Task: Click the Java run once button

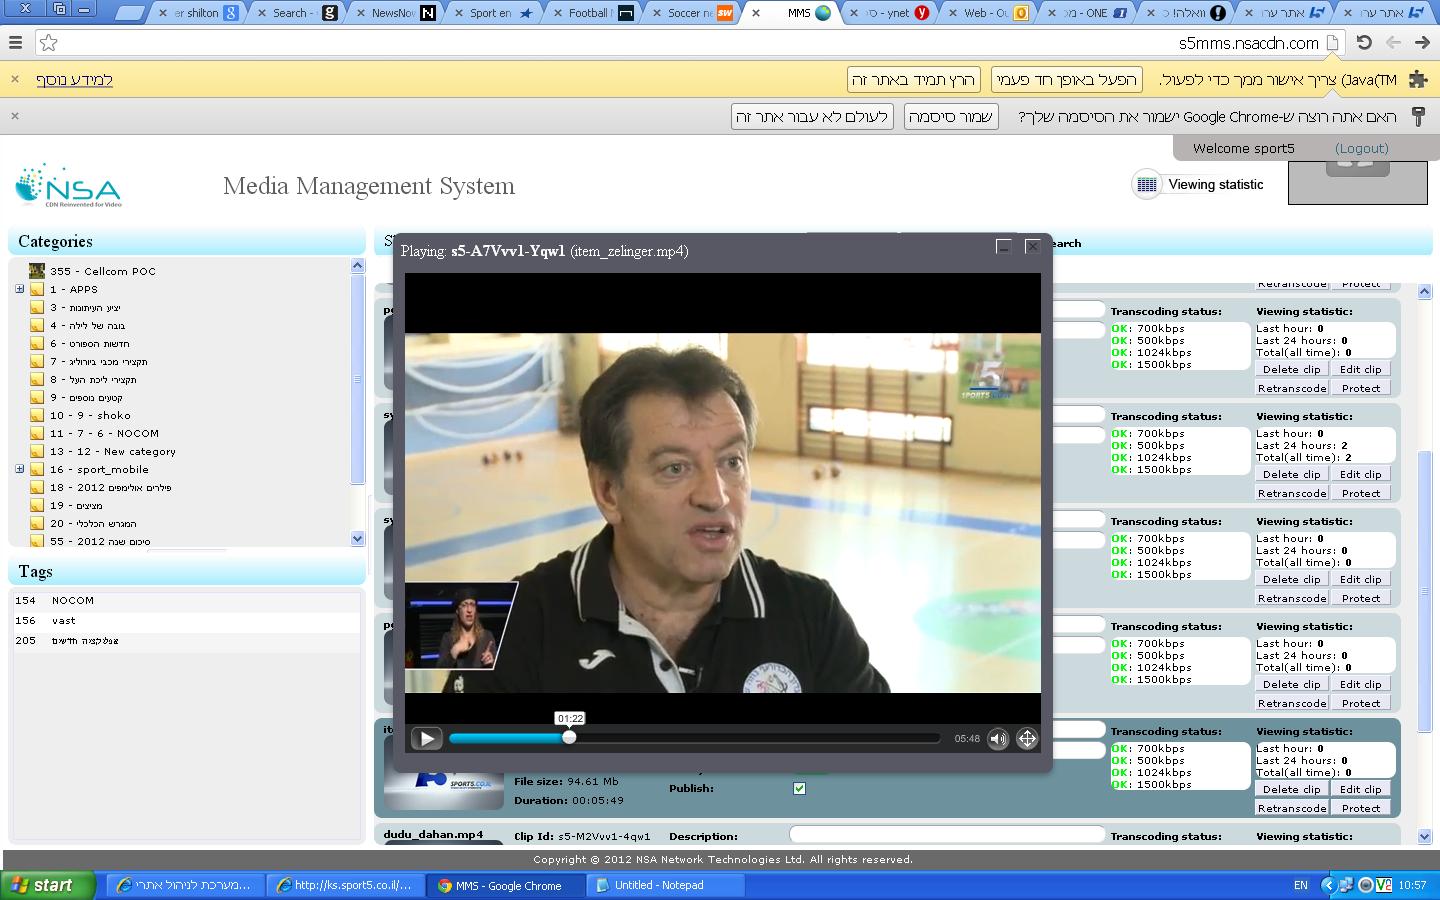Action: click(x=1066, y=80)
